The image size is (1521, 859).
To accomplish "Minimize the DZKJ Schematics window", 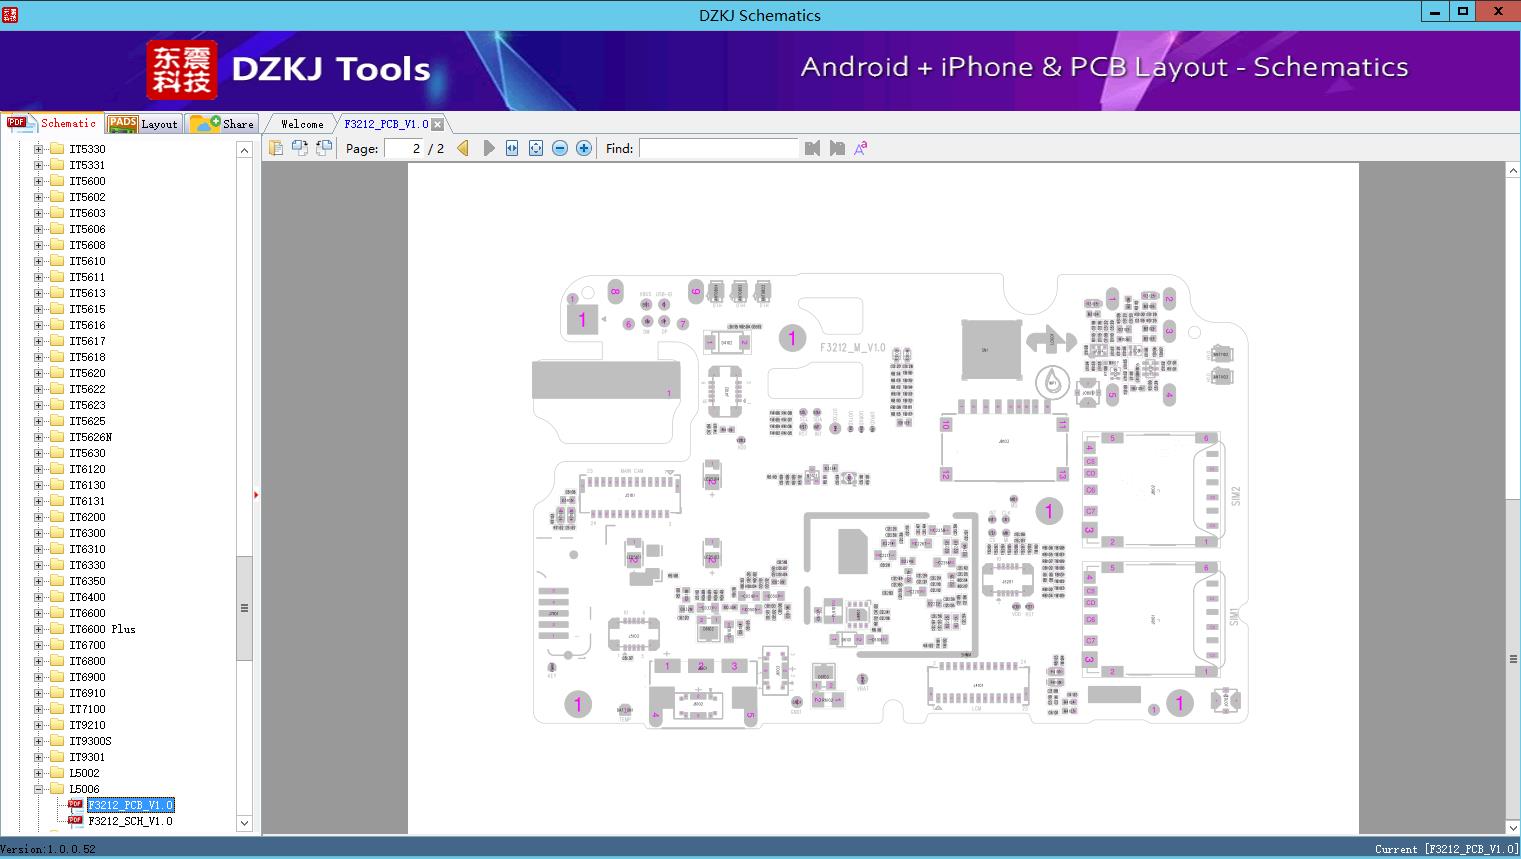I will pos(1435,12).
